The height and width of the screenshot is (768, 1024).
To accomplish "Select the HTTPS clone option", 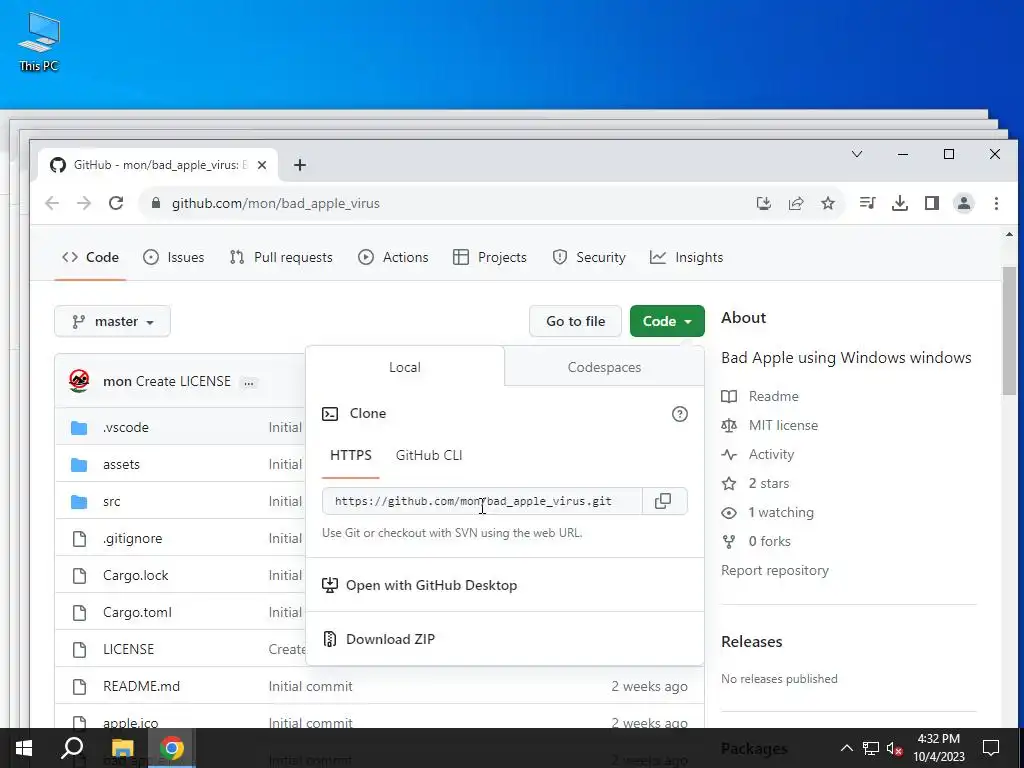I will point(351,455).
